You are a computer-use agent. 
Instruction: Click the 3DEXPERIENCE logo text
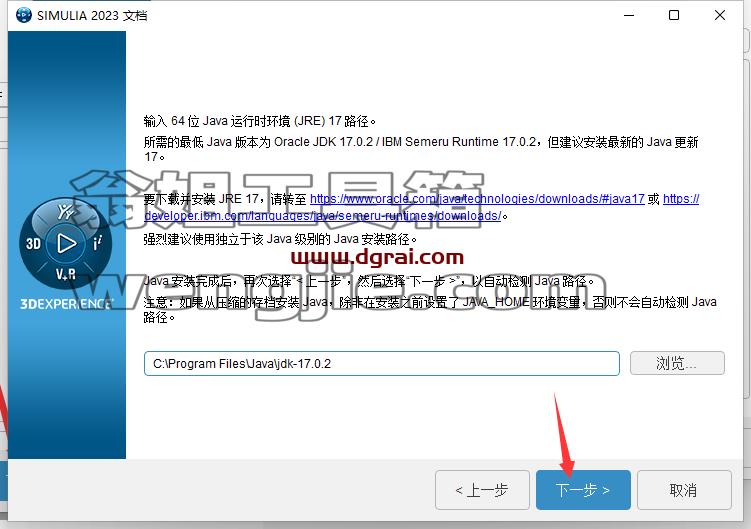pyautogui.click(x=67, y=304)
